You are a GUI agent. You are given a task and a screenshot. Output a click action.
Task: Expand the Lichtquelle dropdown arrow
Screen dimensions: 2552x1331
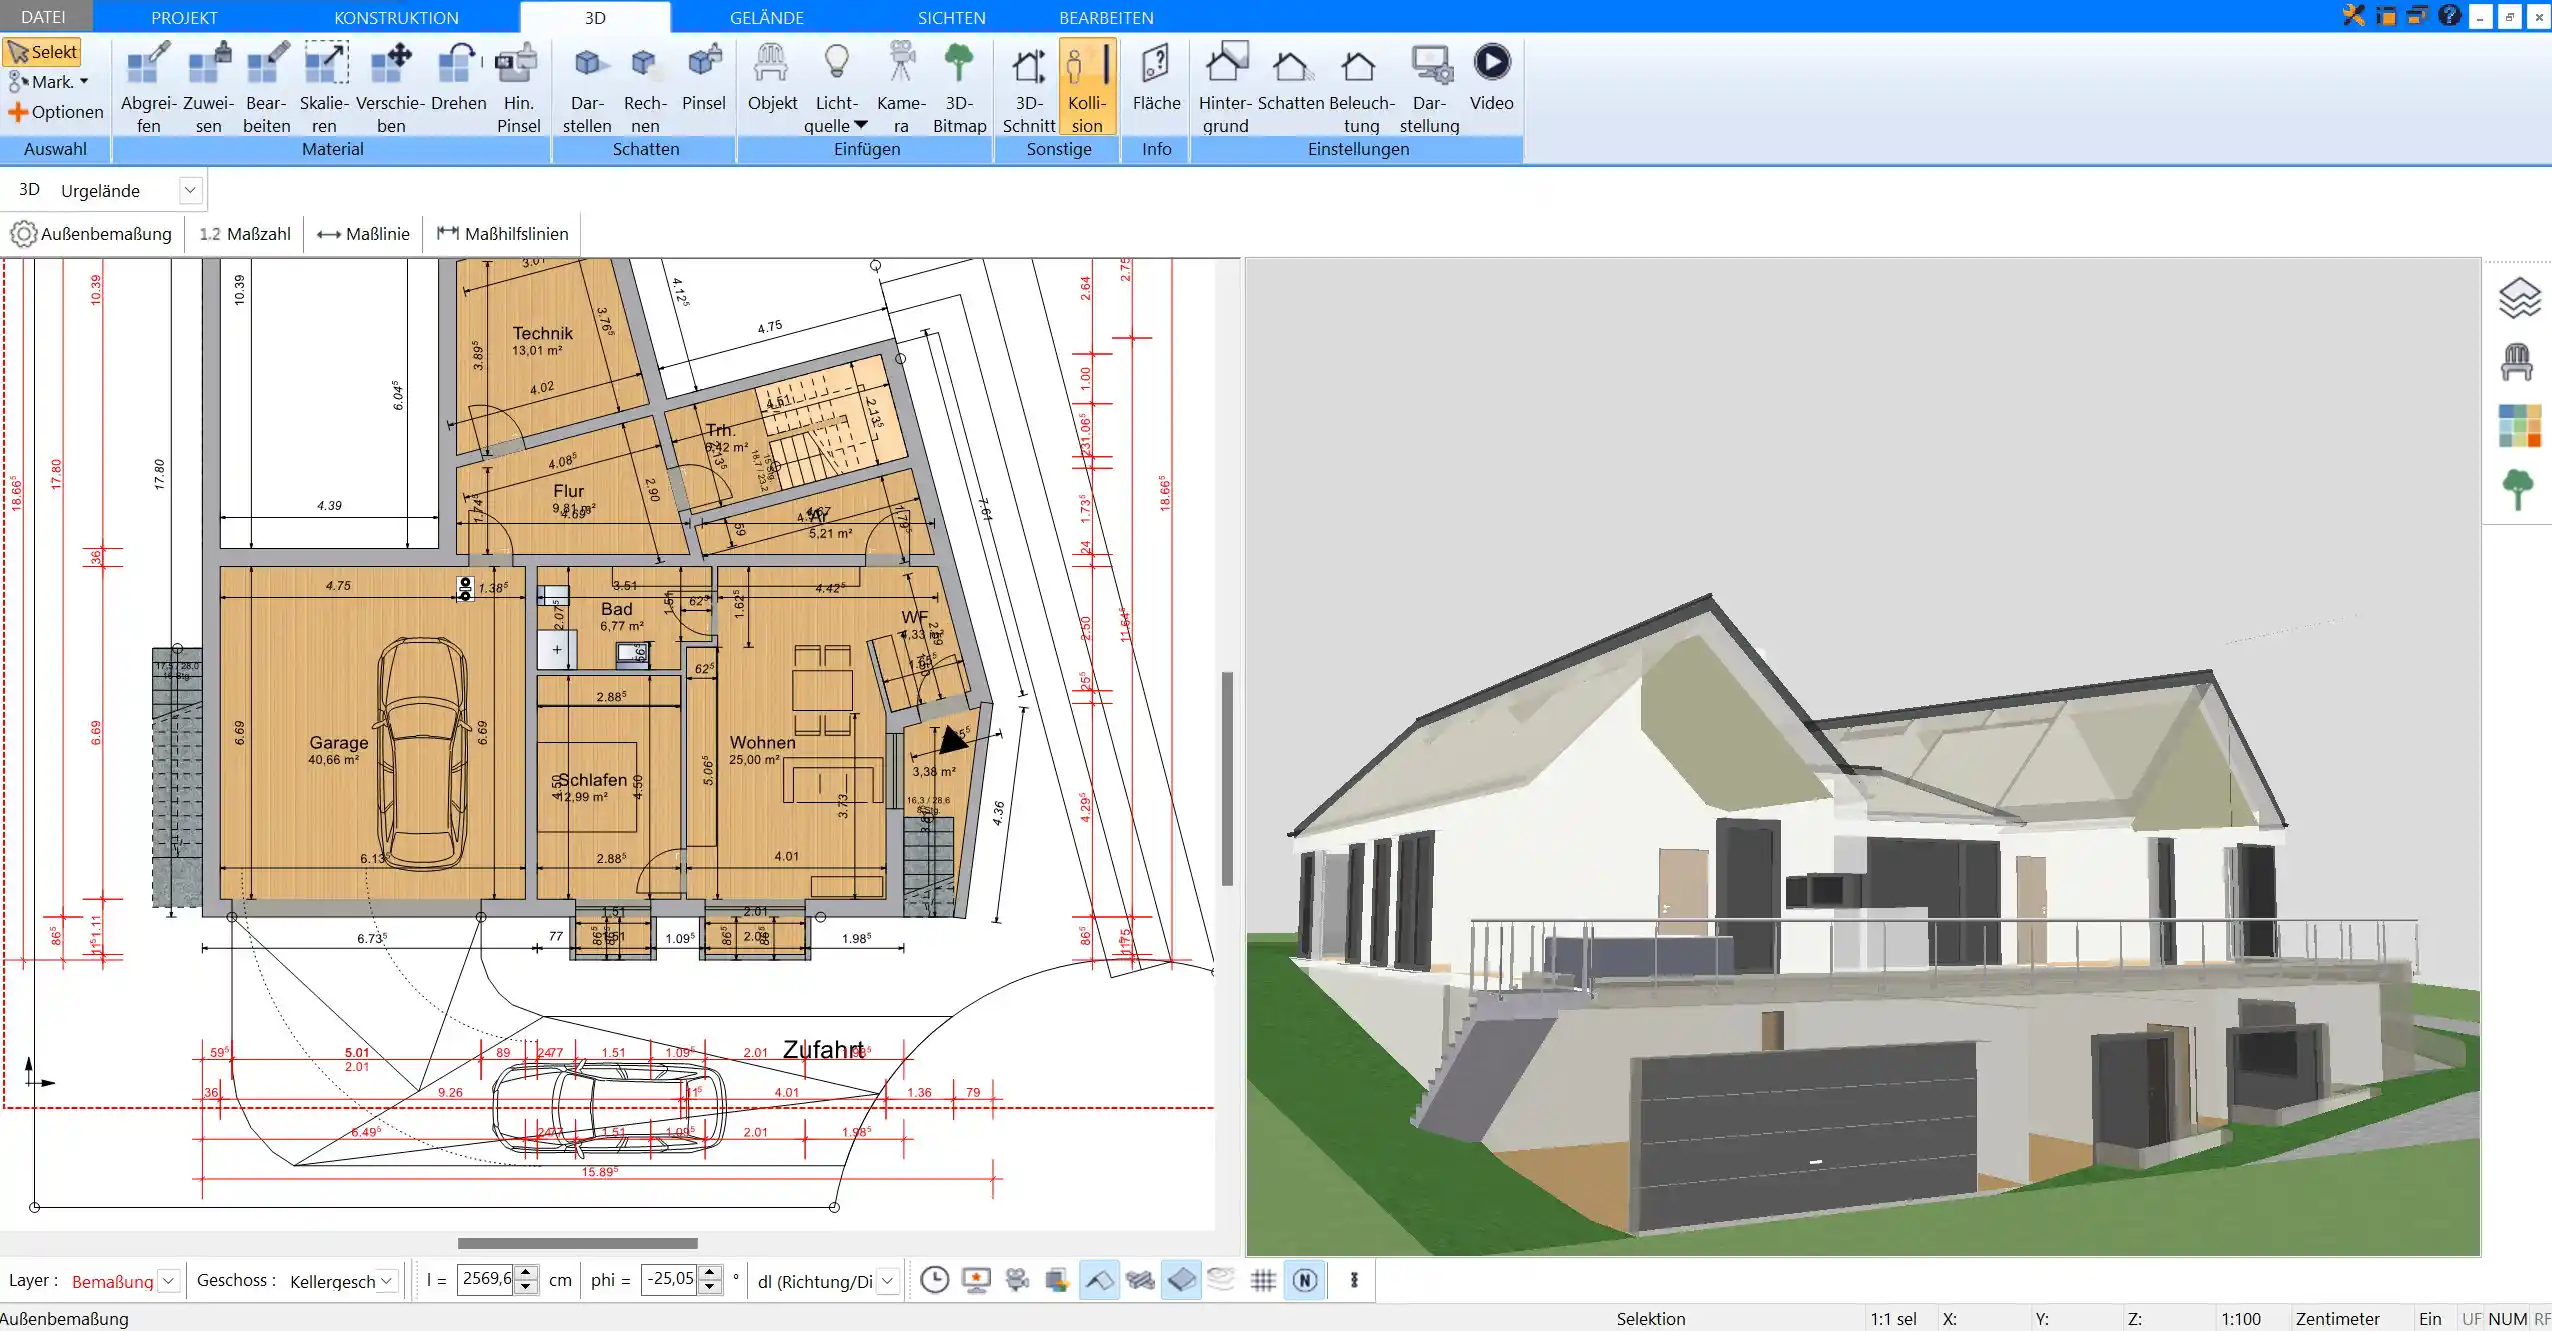(x=861, y=126)
